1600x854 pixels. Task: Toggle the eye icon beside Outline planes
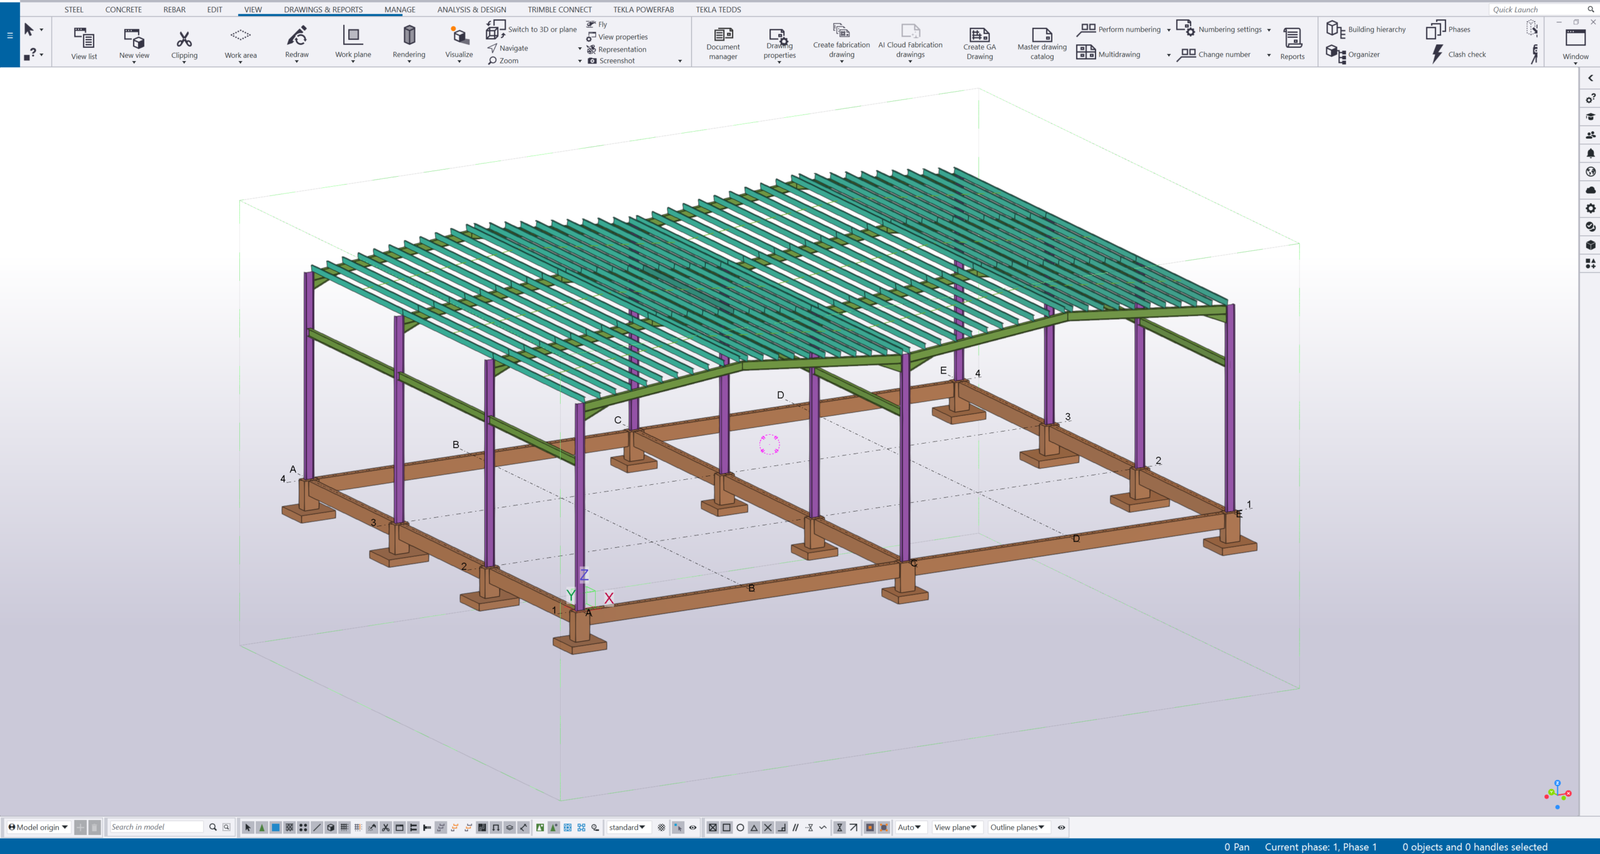[x=1062, y=827]
